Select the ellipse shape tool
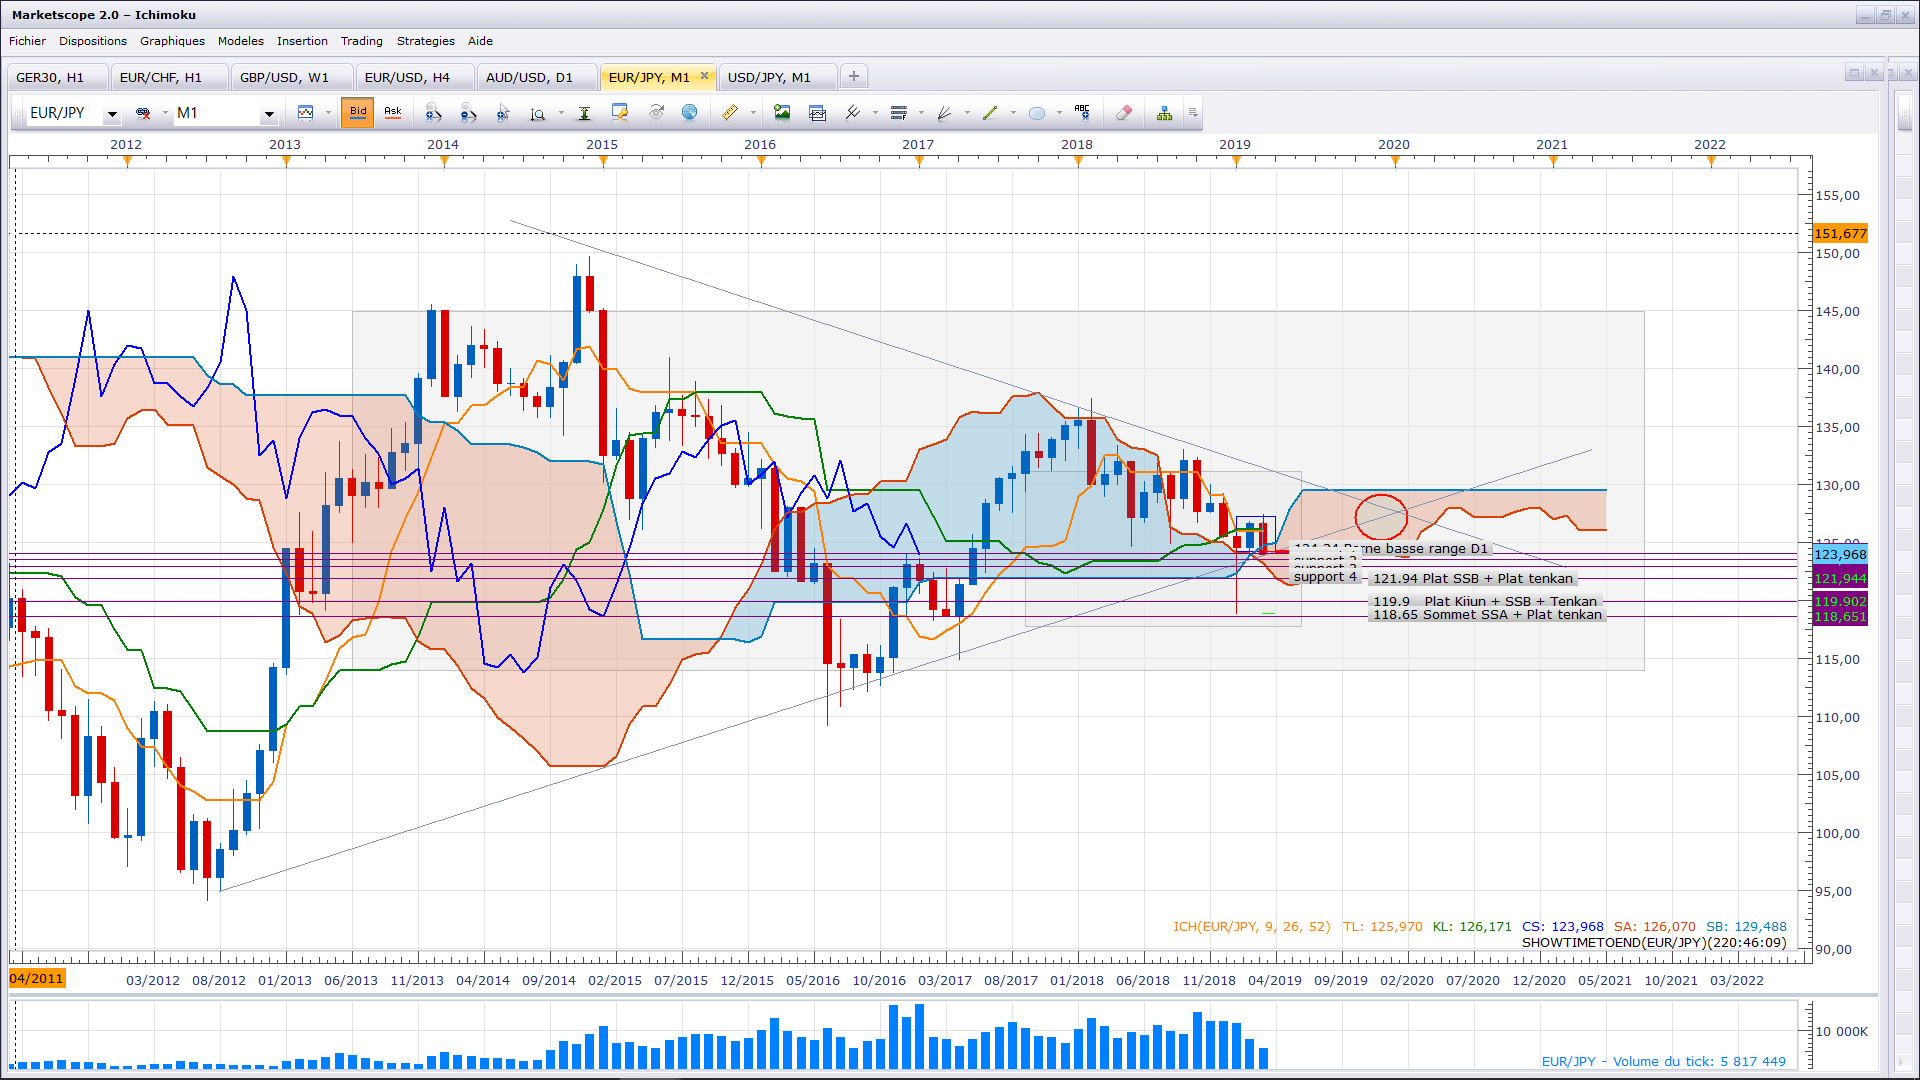 [1037, 113]
